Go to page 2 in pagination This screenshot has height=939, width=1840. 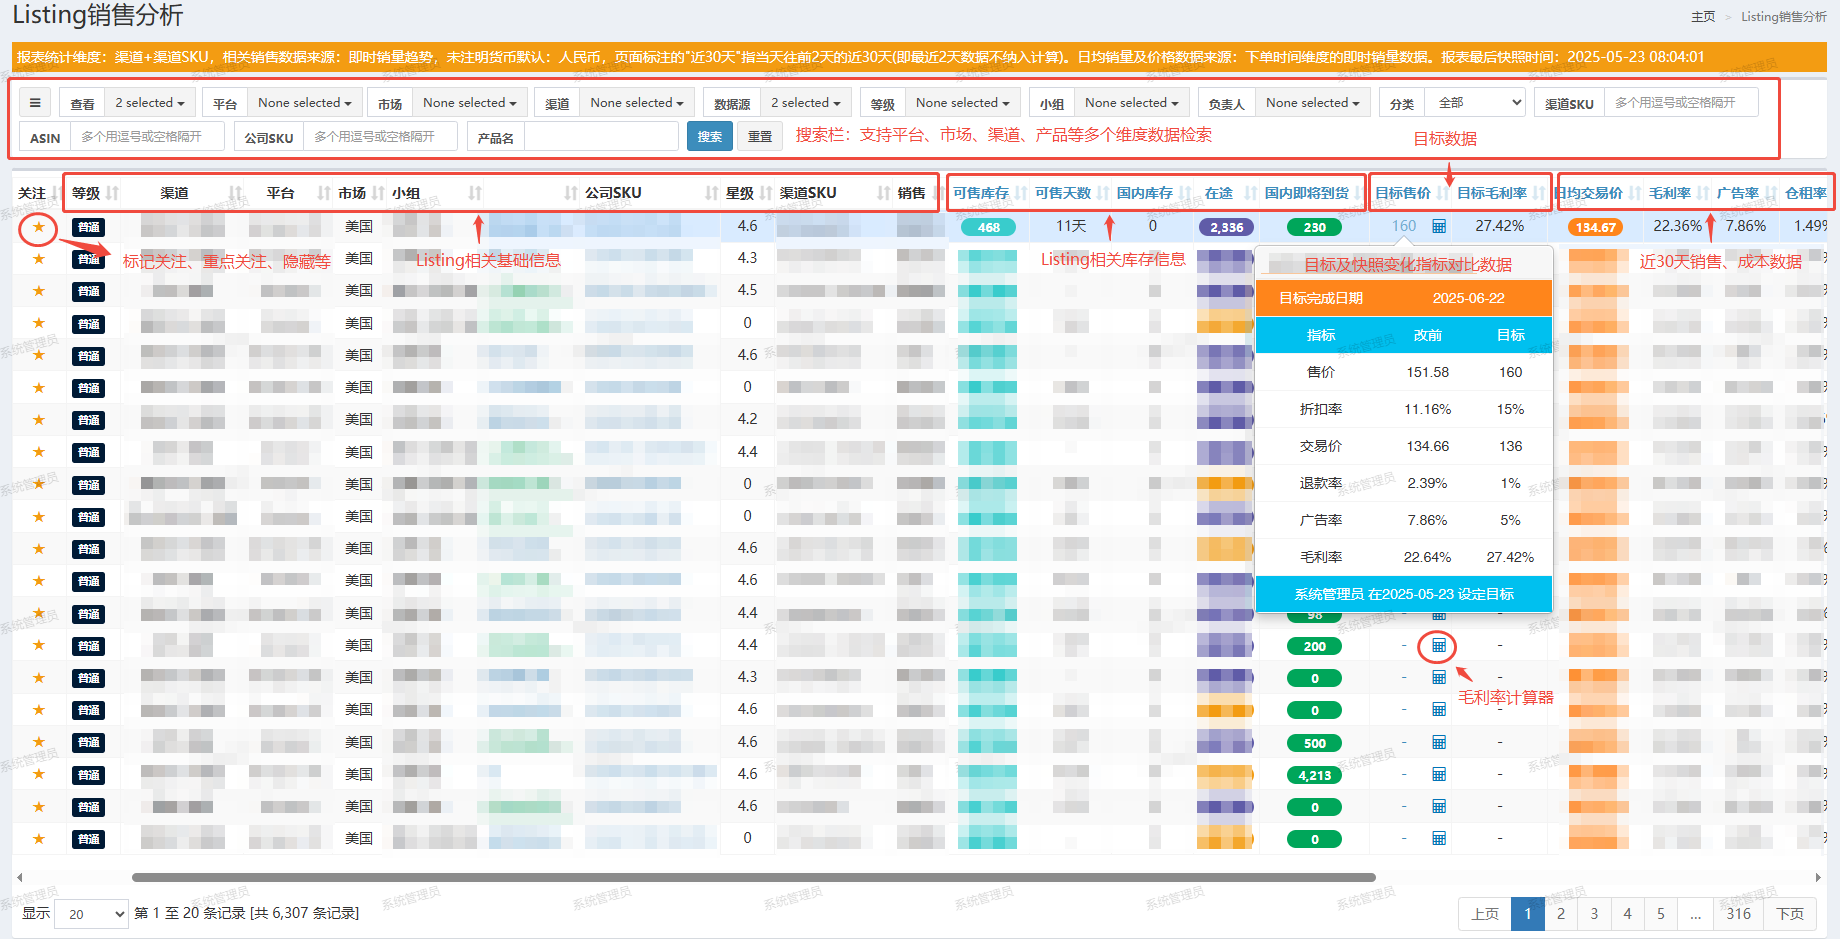(x=1561, y=914)
